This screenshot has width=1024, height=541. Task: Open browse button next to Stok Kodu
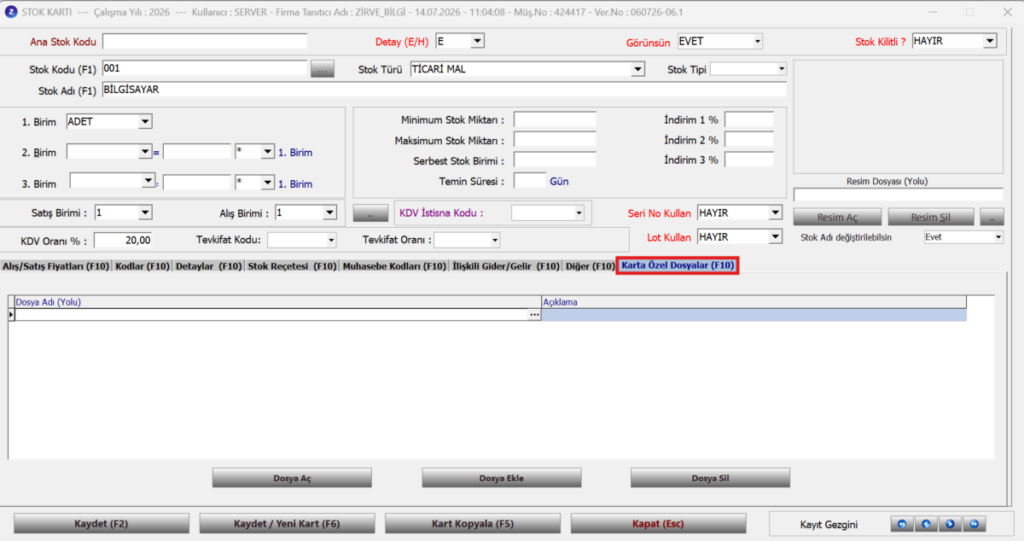pos(322,69)
